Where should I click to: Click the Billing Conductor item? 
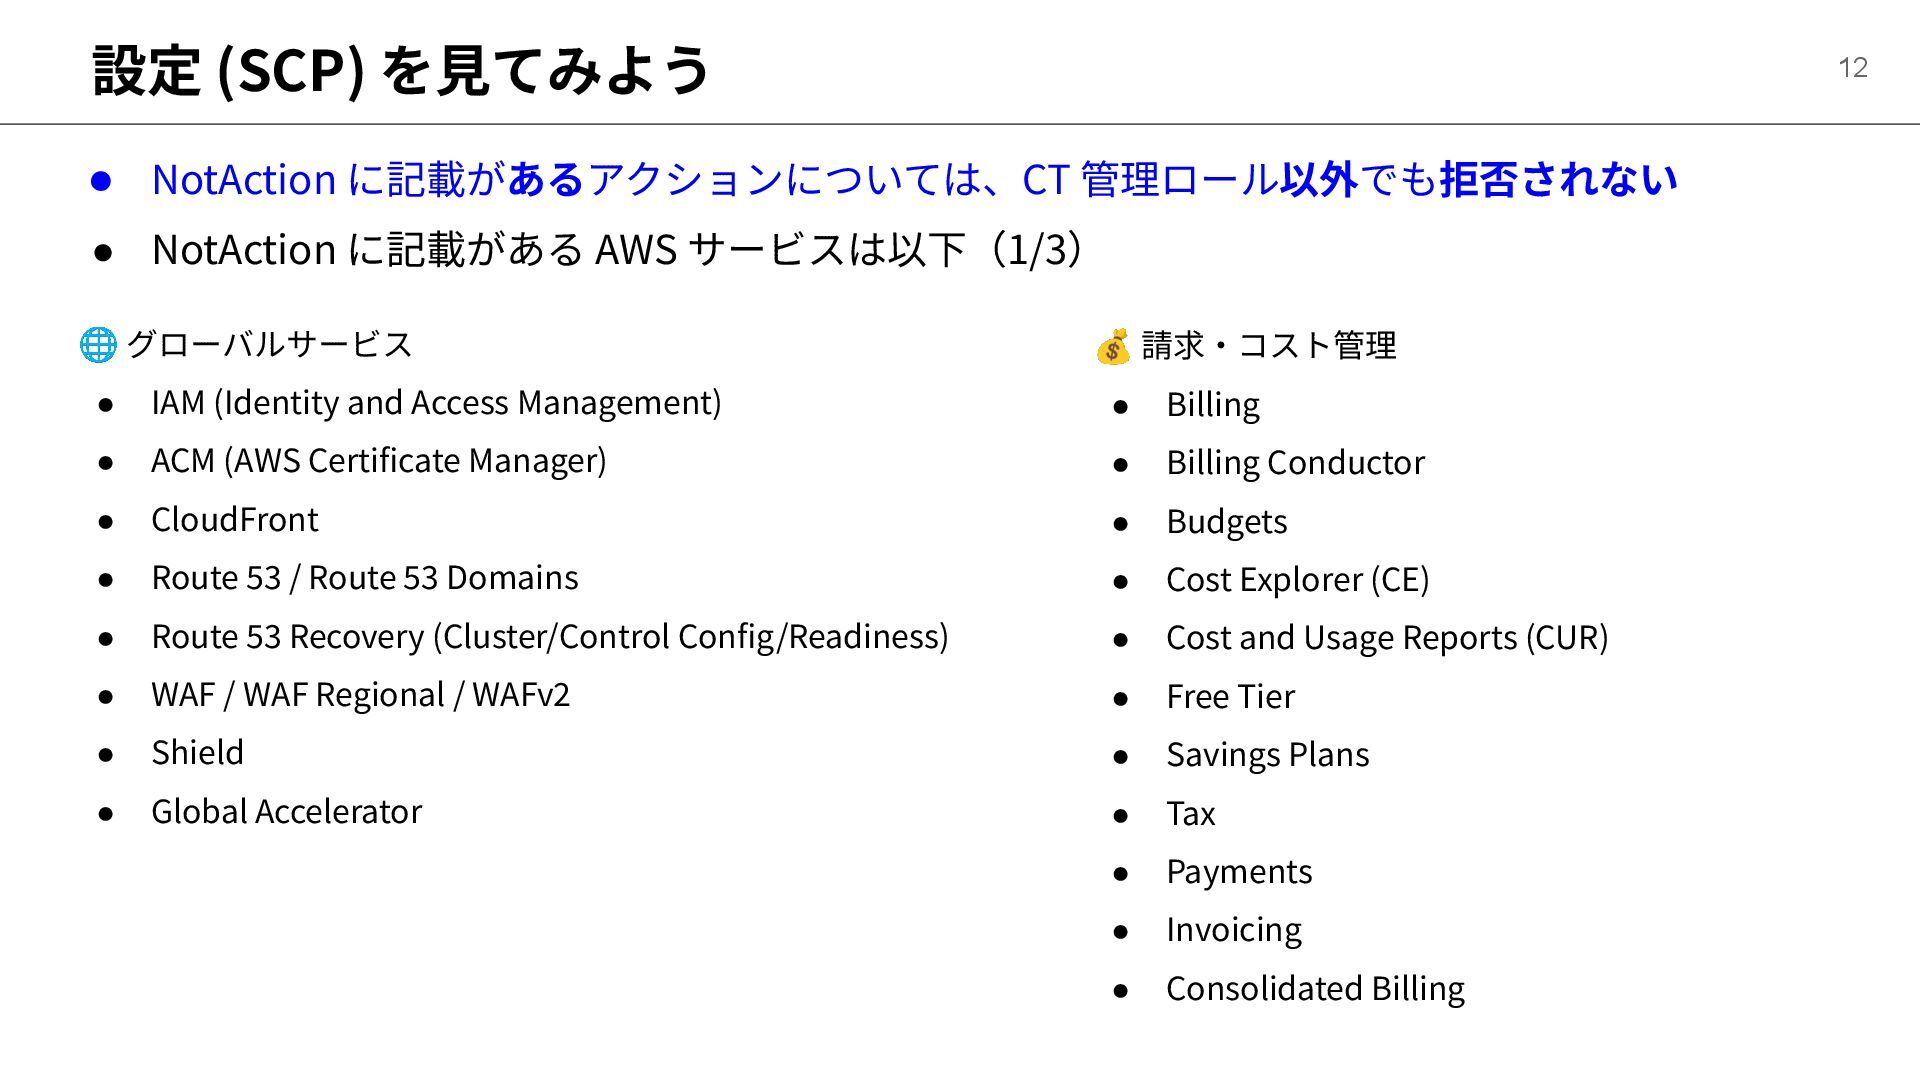coord(1296,462)
